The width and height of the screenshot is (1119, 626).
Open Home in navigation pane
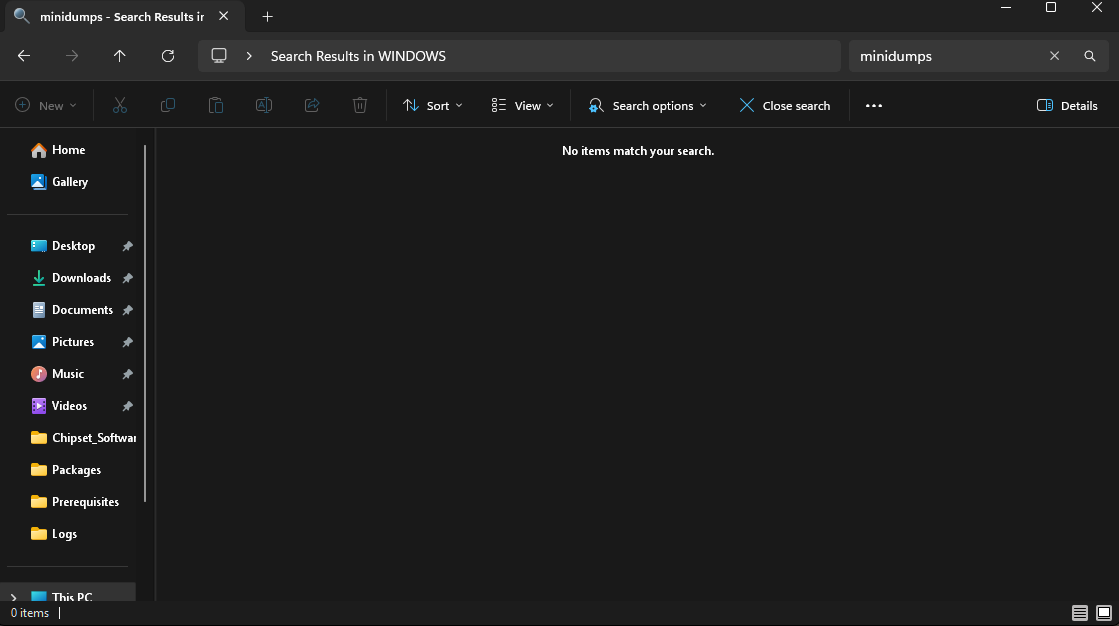[69, 150]
